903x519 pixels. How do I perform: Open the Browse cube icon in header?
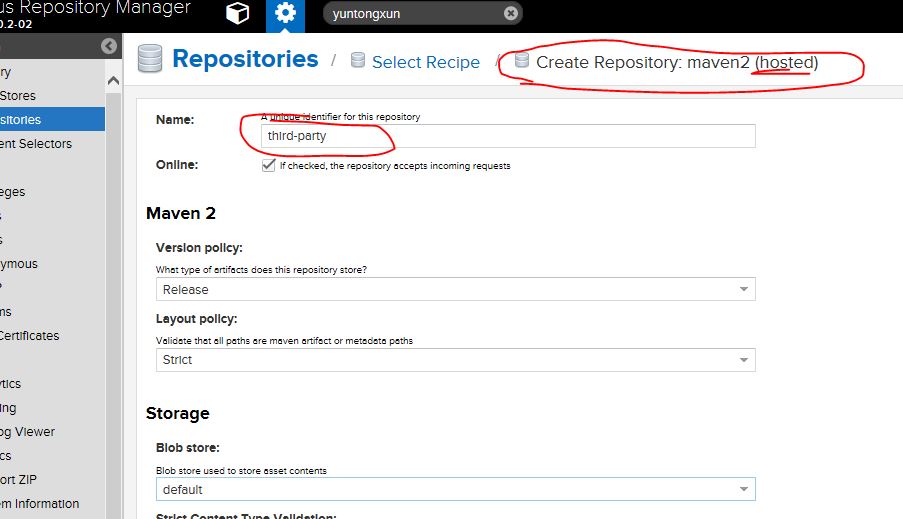tap(237, 13)
